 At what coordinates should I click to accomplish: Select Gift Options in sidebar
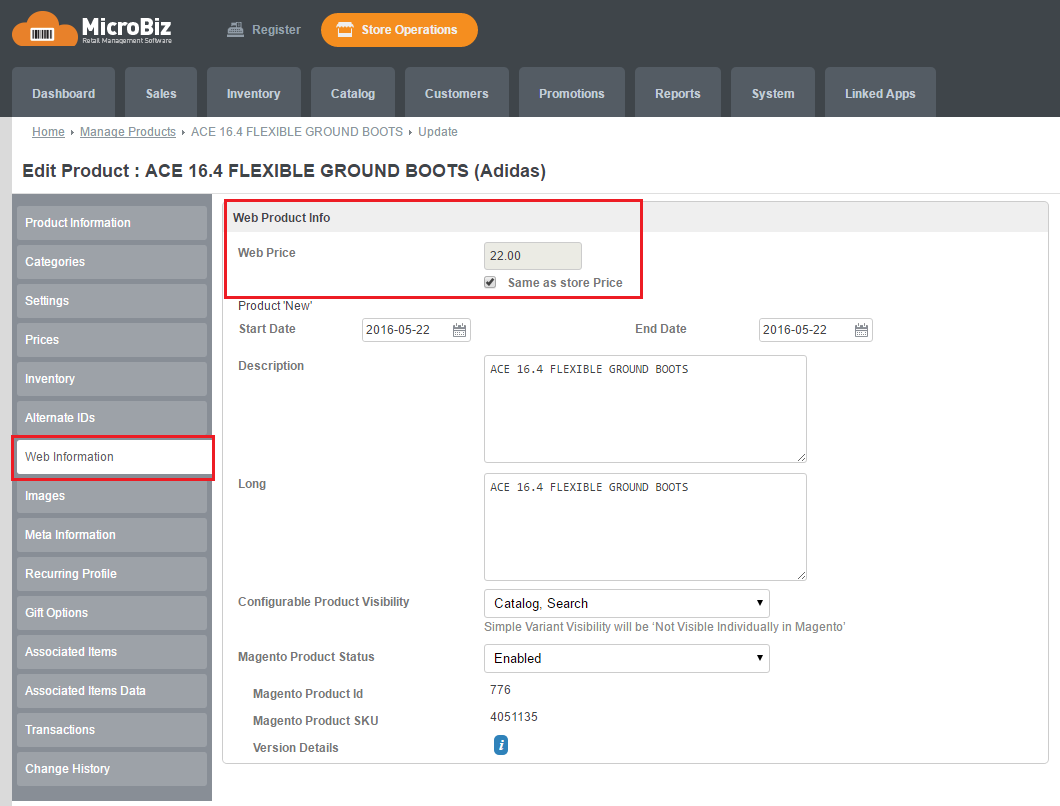tap(112, 613)
